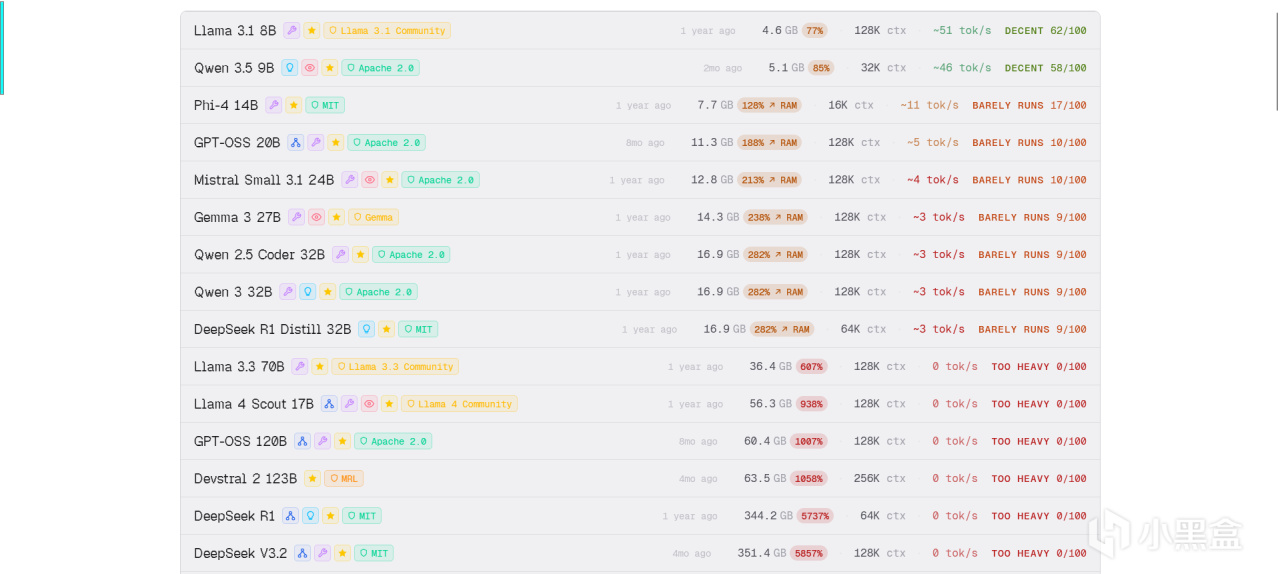1280x574 pixels.
Task: Click the MRL license badge on Devstral 2 123B
Action: (x=344, y=479)
